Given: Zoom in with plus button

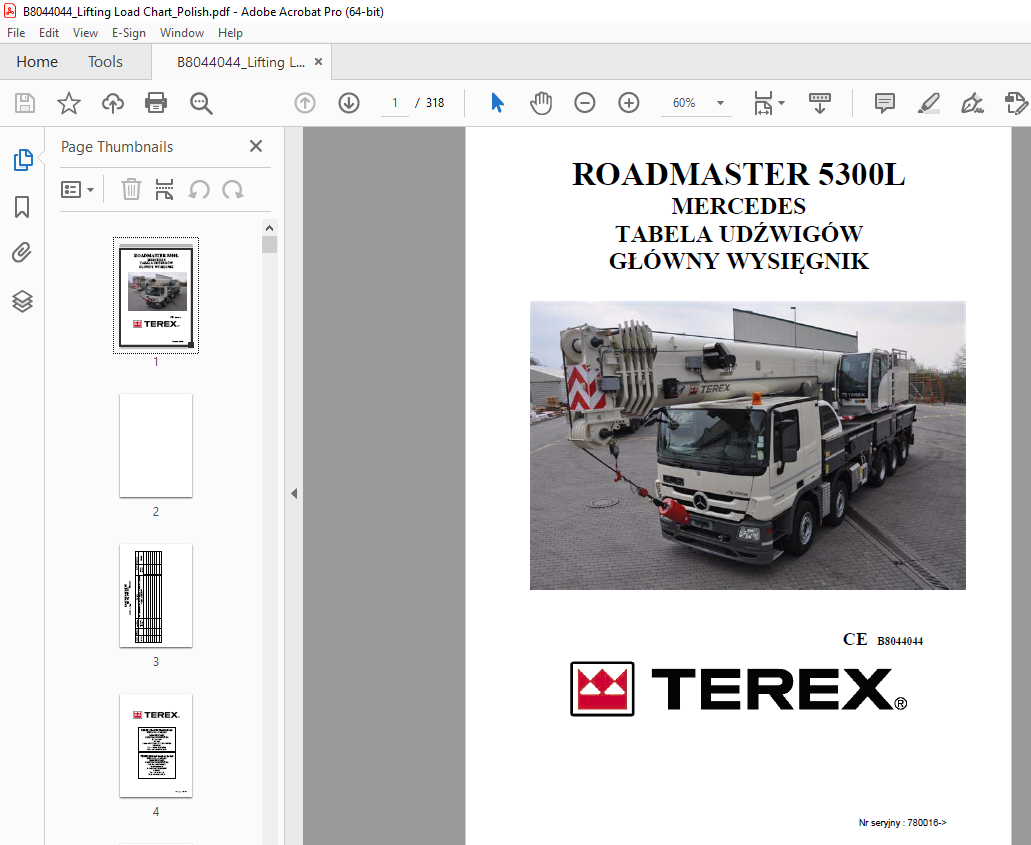Looking at the screenshot, I should [629, 103].
